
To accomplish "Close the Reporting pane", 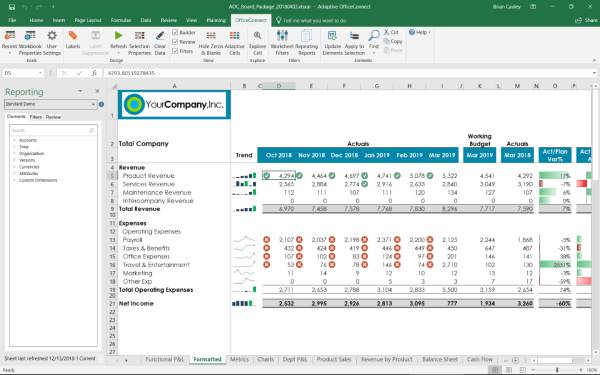I will pos(97,91).
